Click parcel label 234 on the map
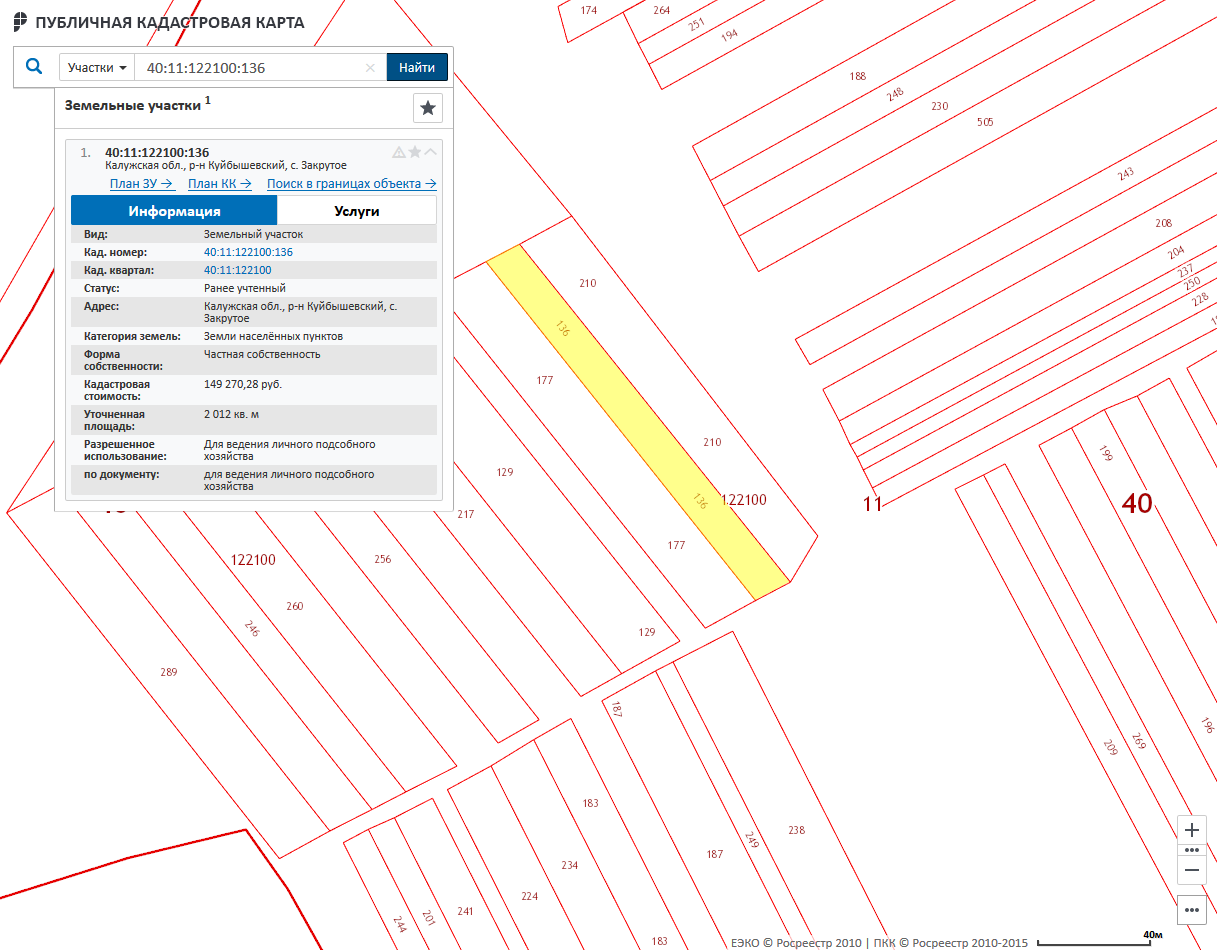The width and height of the screenshot is (1217, 950). [569, 865]
